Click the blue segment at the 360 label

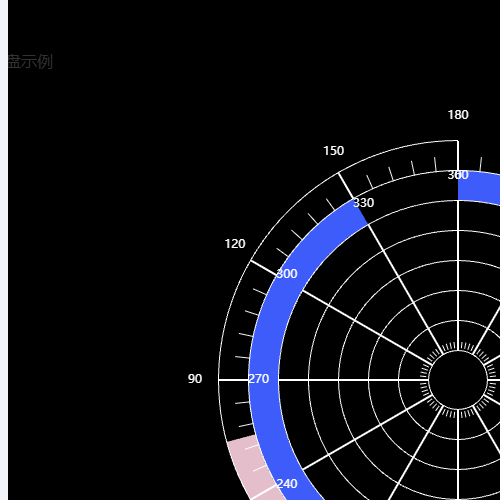click(x=479, y=187)
